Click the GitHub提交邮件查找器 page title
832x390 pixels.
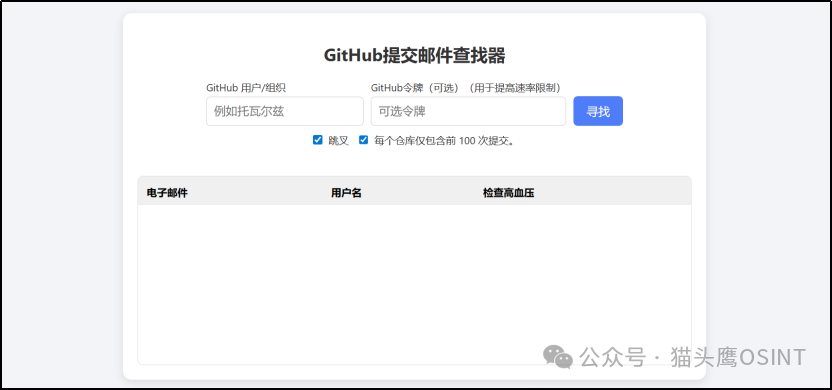(x=414, y=55)
